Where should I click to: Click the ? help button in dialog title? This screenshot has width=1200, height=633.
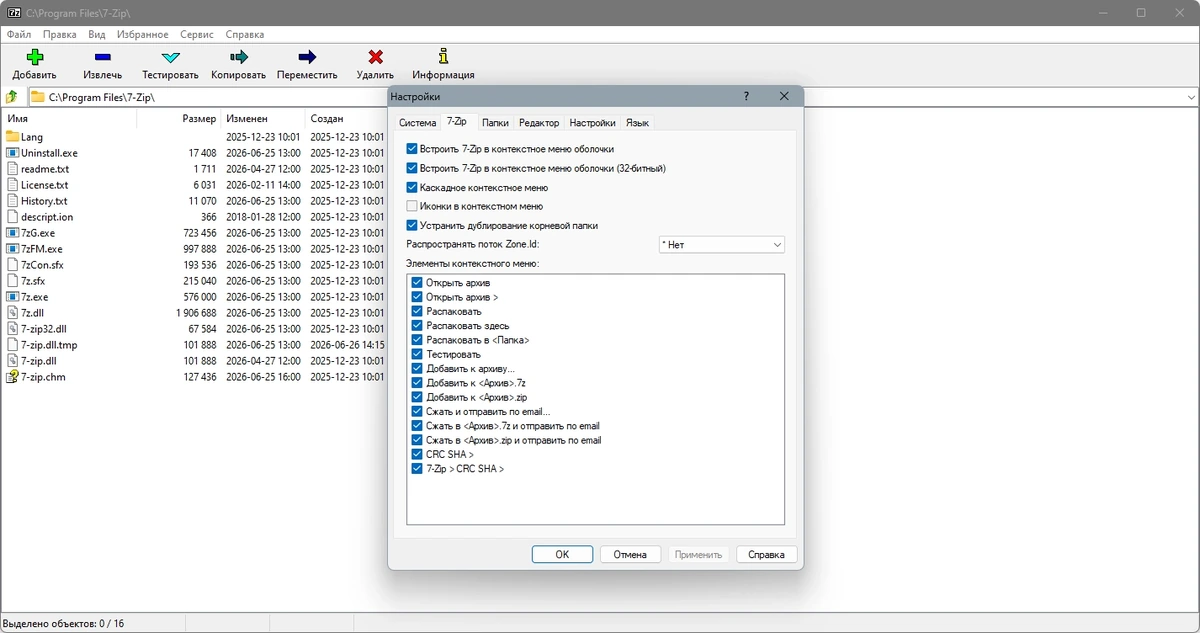[746, 97]
